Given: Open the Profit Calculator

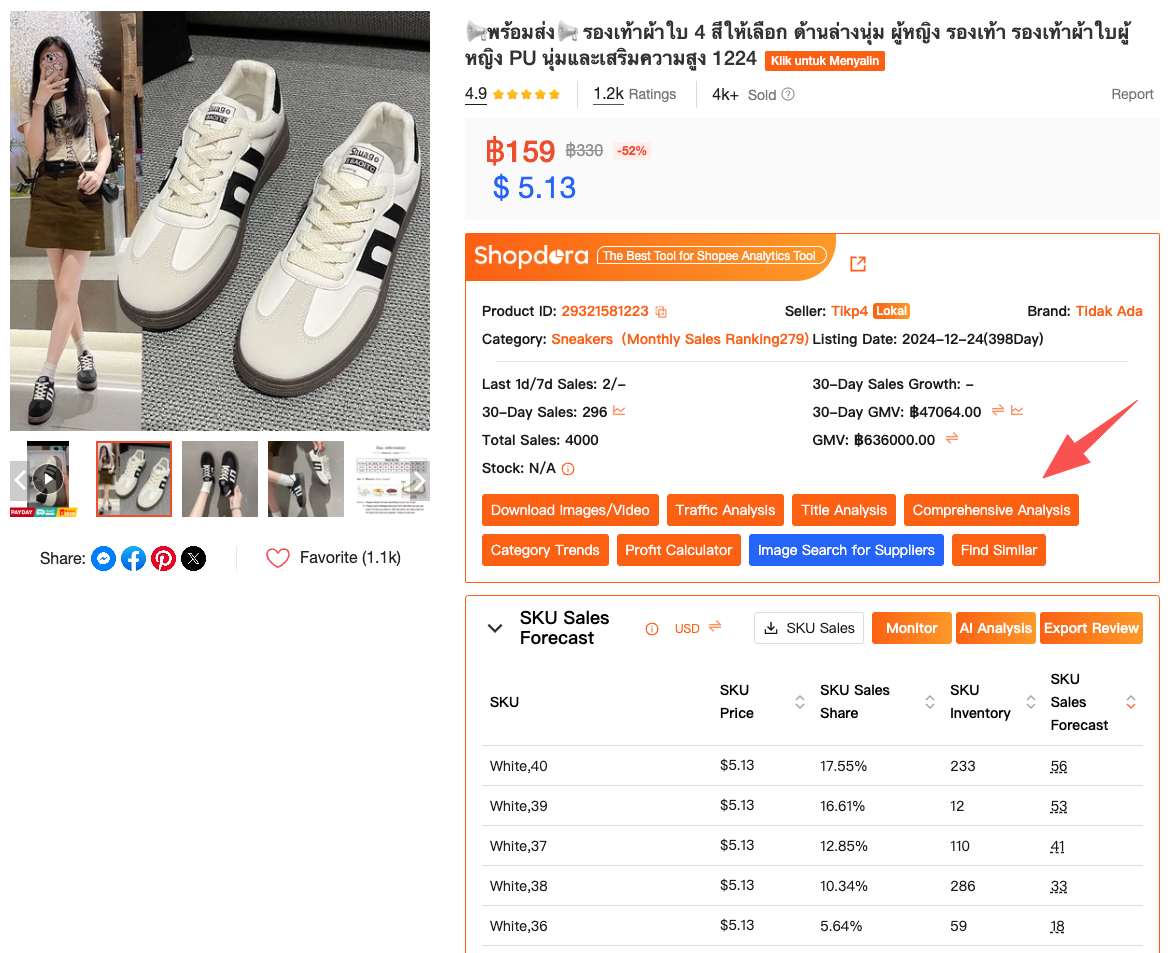Looking at the screenshot, I should tap(678, 549).
